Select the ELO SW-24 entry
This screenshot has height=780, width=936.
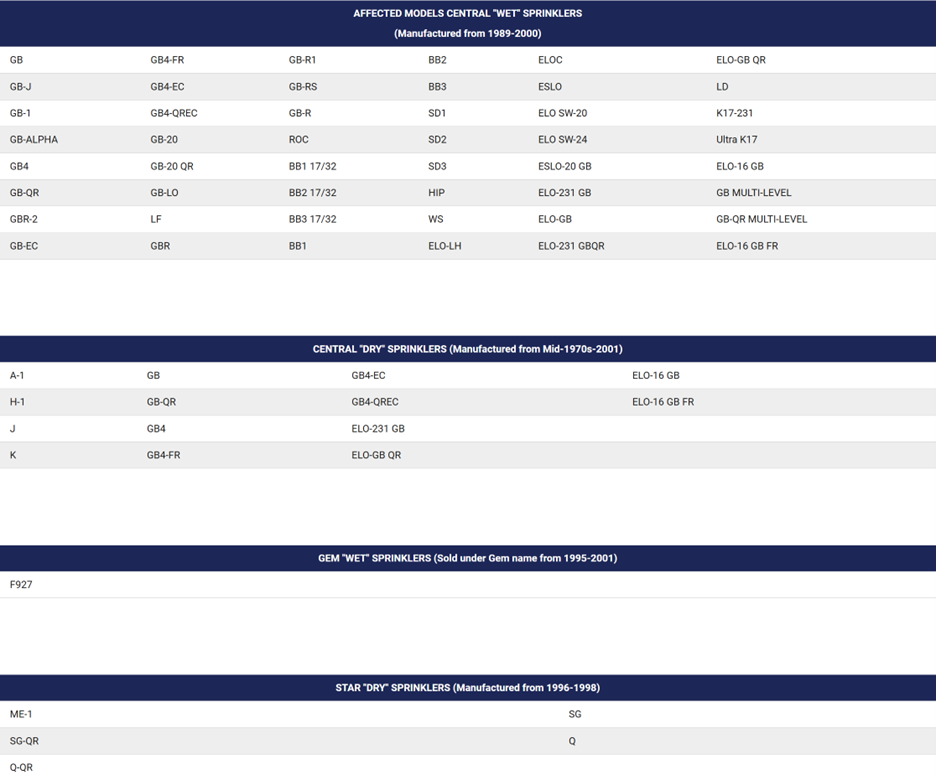coord(562,140)
